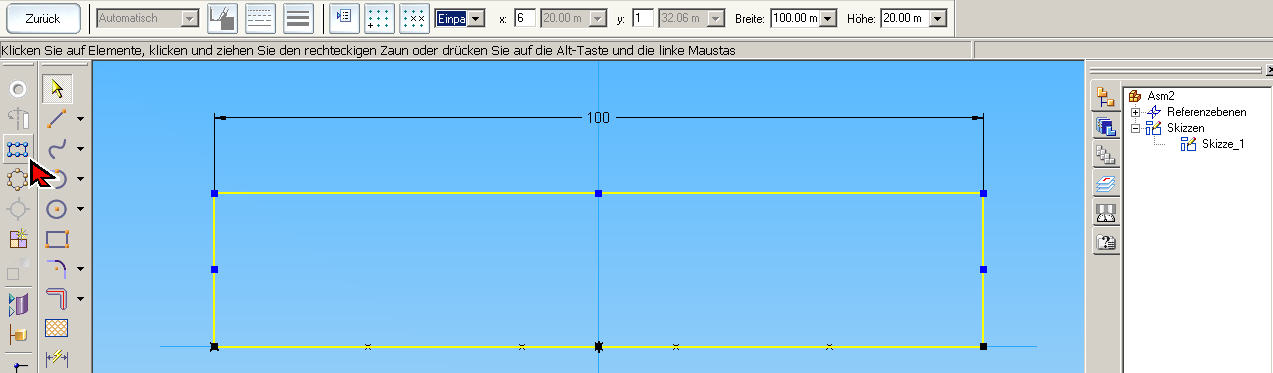Toggle the suppress occurrences pattern button
The image size is (1273, 373).
413,18
